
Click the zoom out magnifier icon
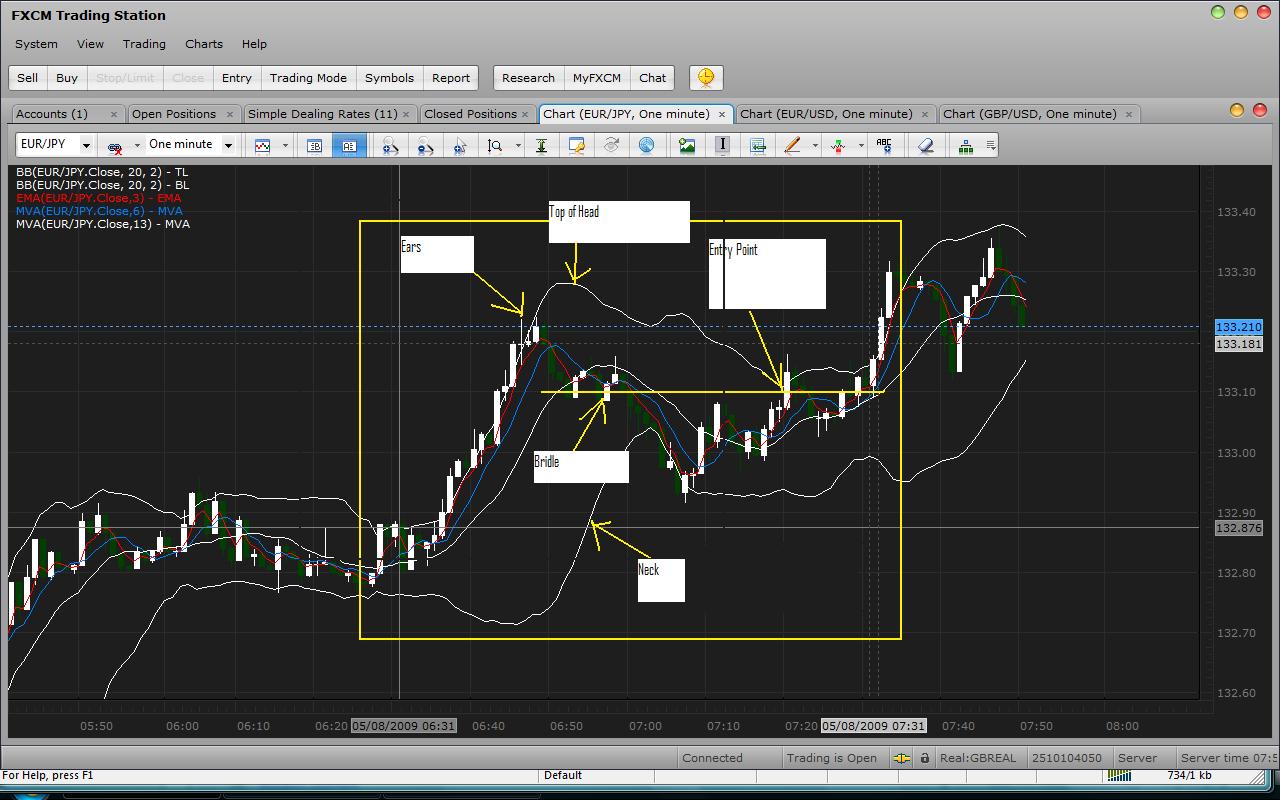coord(425,146)
